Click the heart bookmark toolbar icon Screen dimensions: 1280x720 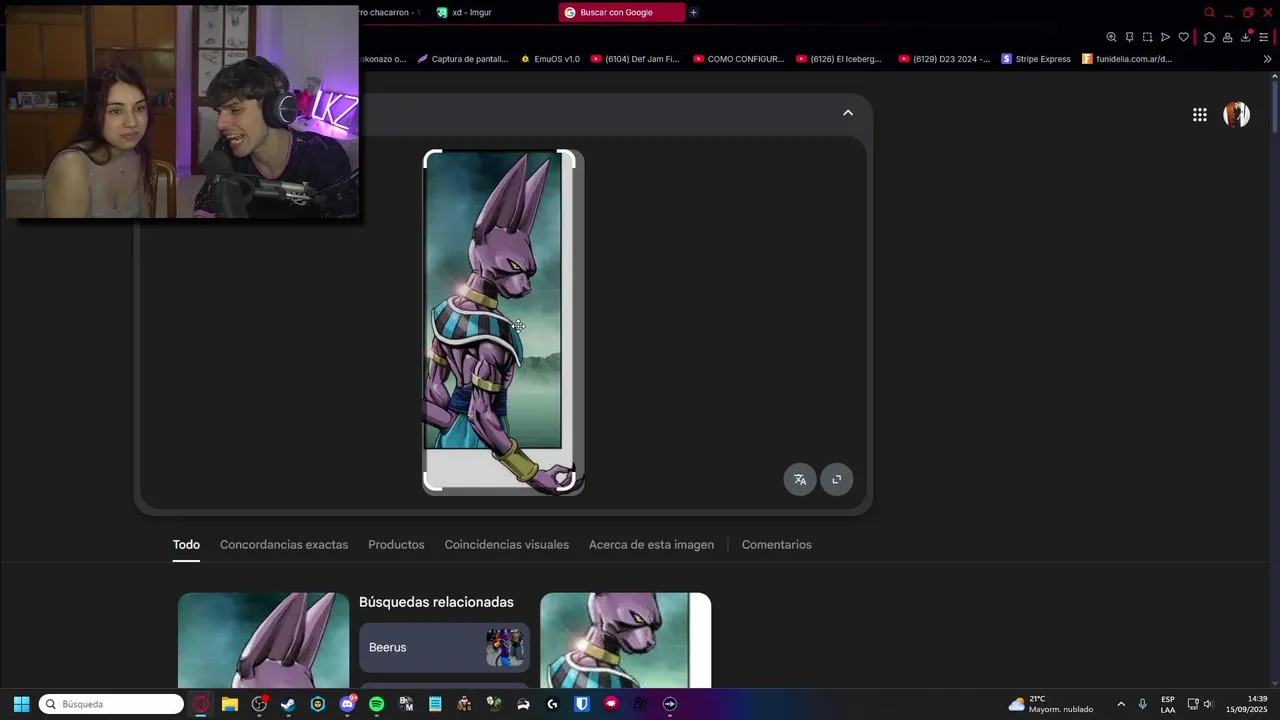click(1183, 37)
